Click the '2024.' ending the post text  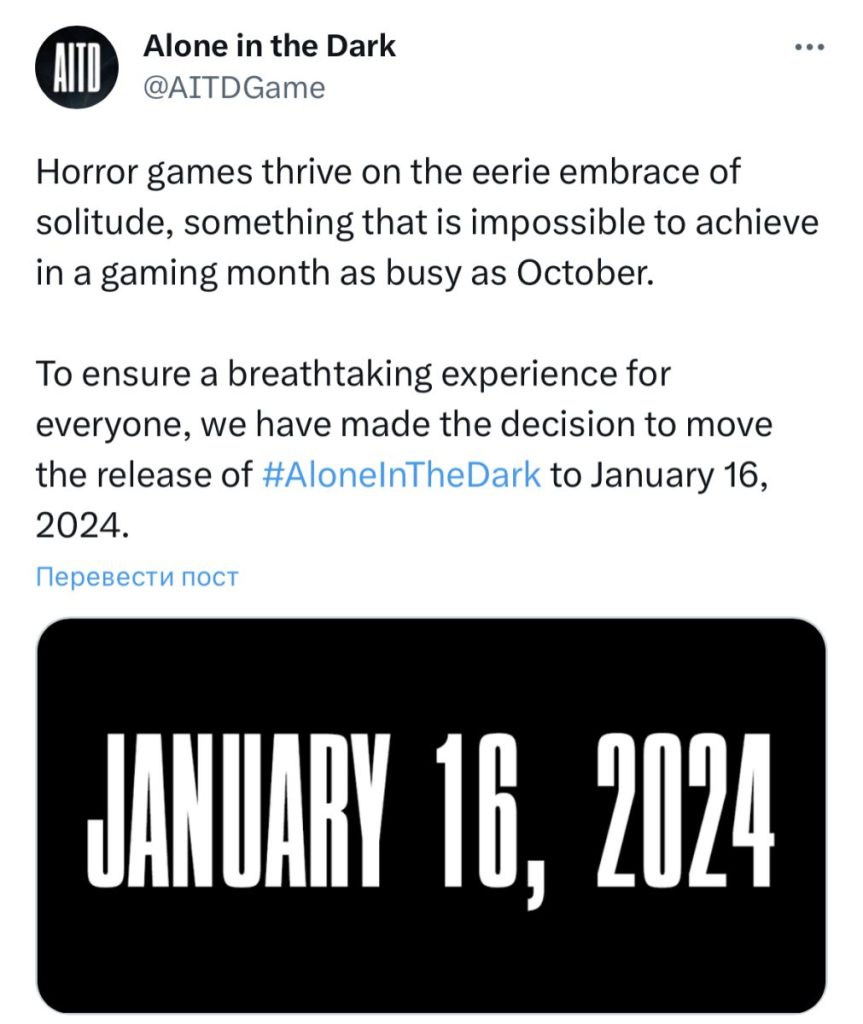click(82, 525)
